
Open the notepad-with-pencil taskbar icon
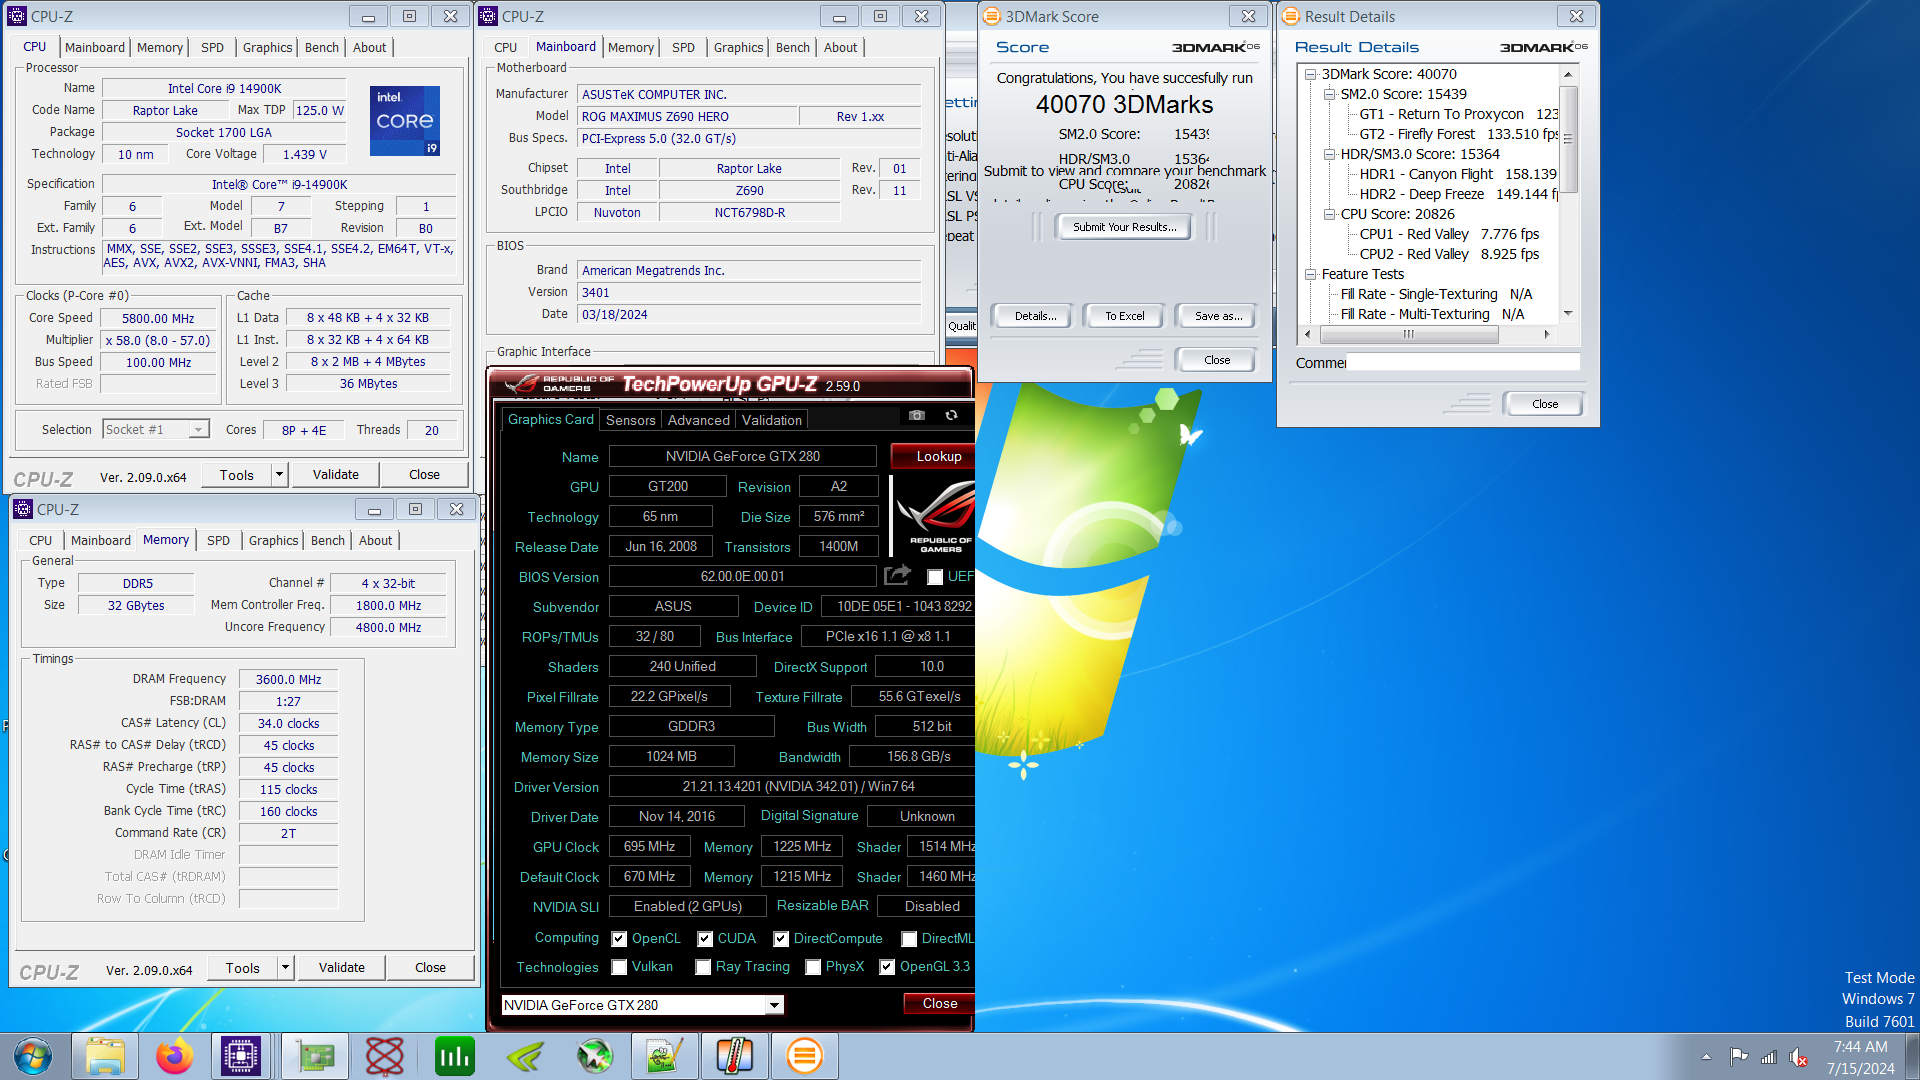pos(665,1056)
